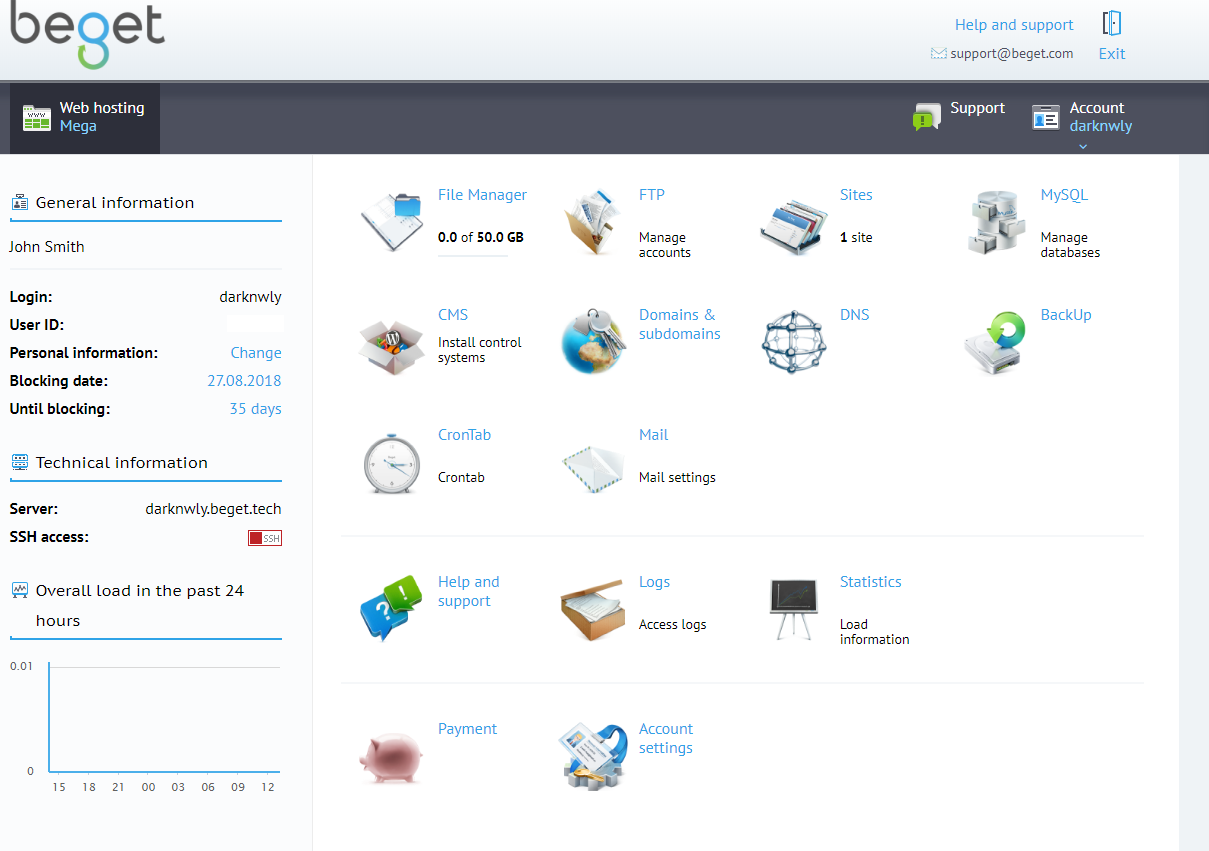This screenshot has height=851, width=1209.
Task: Click the '0.0 of 50.0 GB' usage text
Action: (481, 238)
